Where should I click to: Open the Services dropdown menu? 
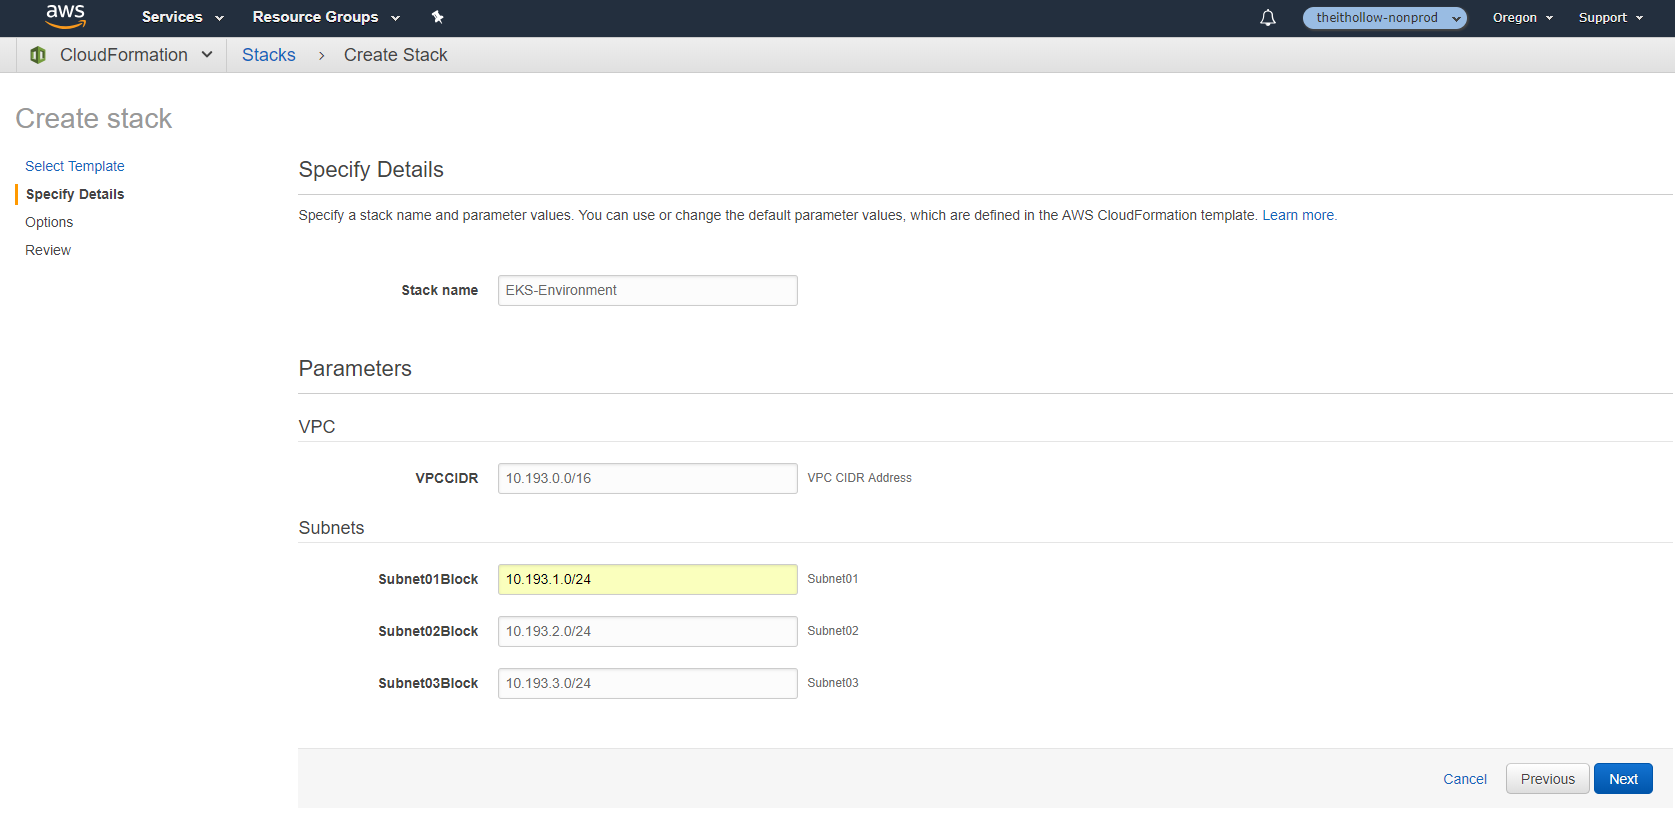pyautogui.click(x=182, y=17)
